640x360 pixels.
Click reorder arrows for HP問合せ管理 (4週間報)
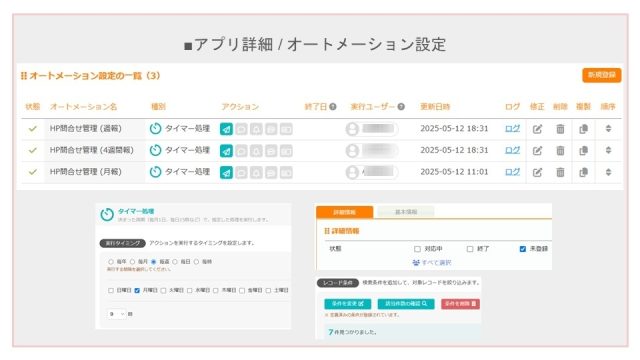[608, 150]
